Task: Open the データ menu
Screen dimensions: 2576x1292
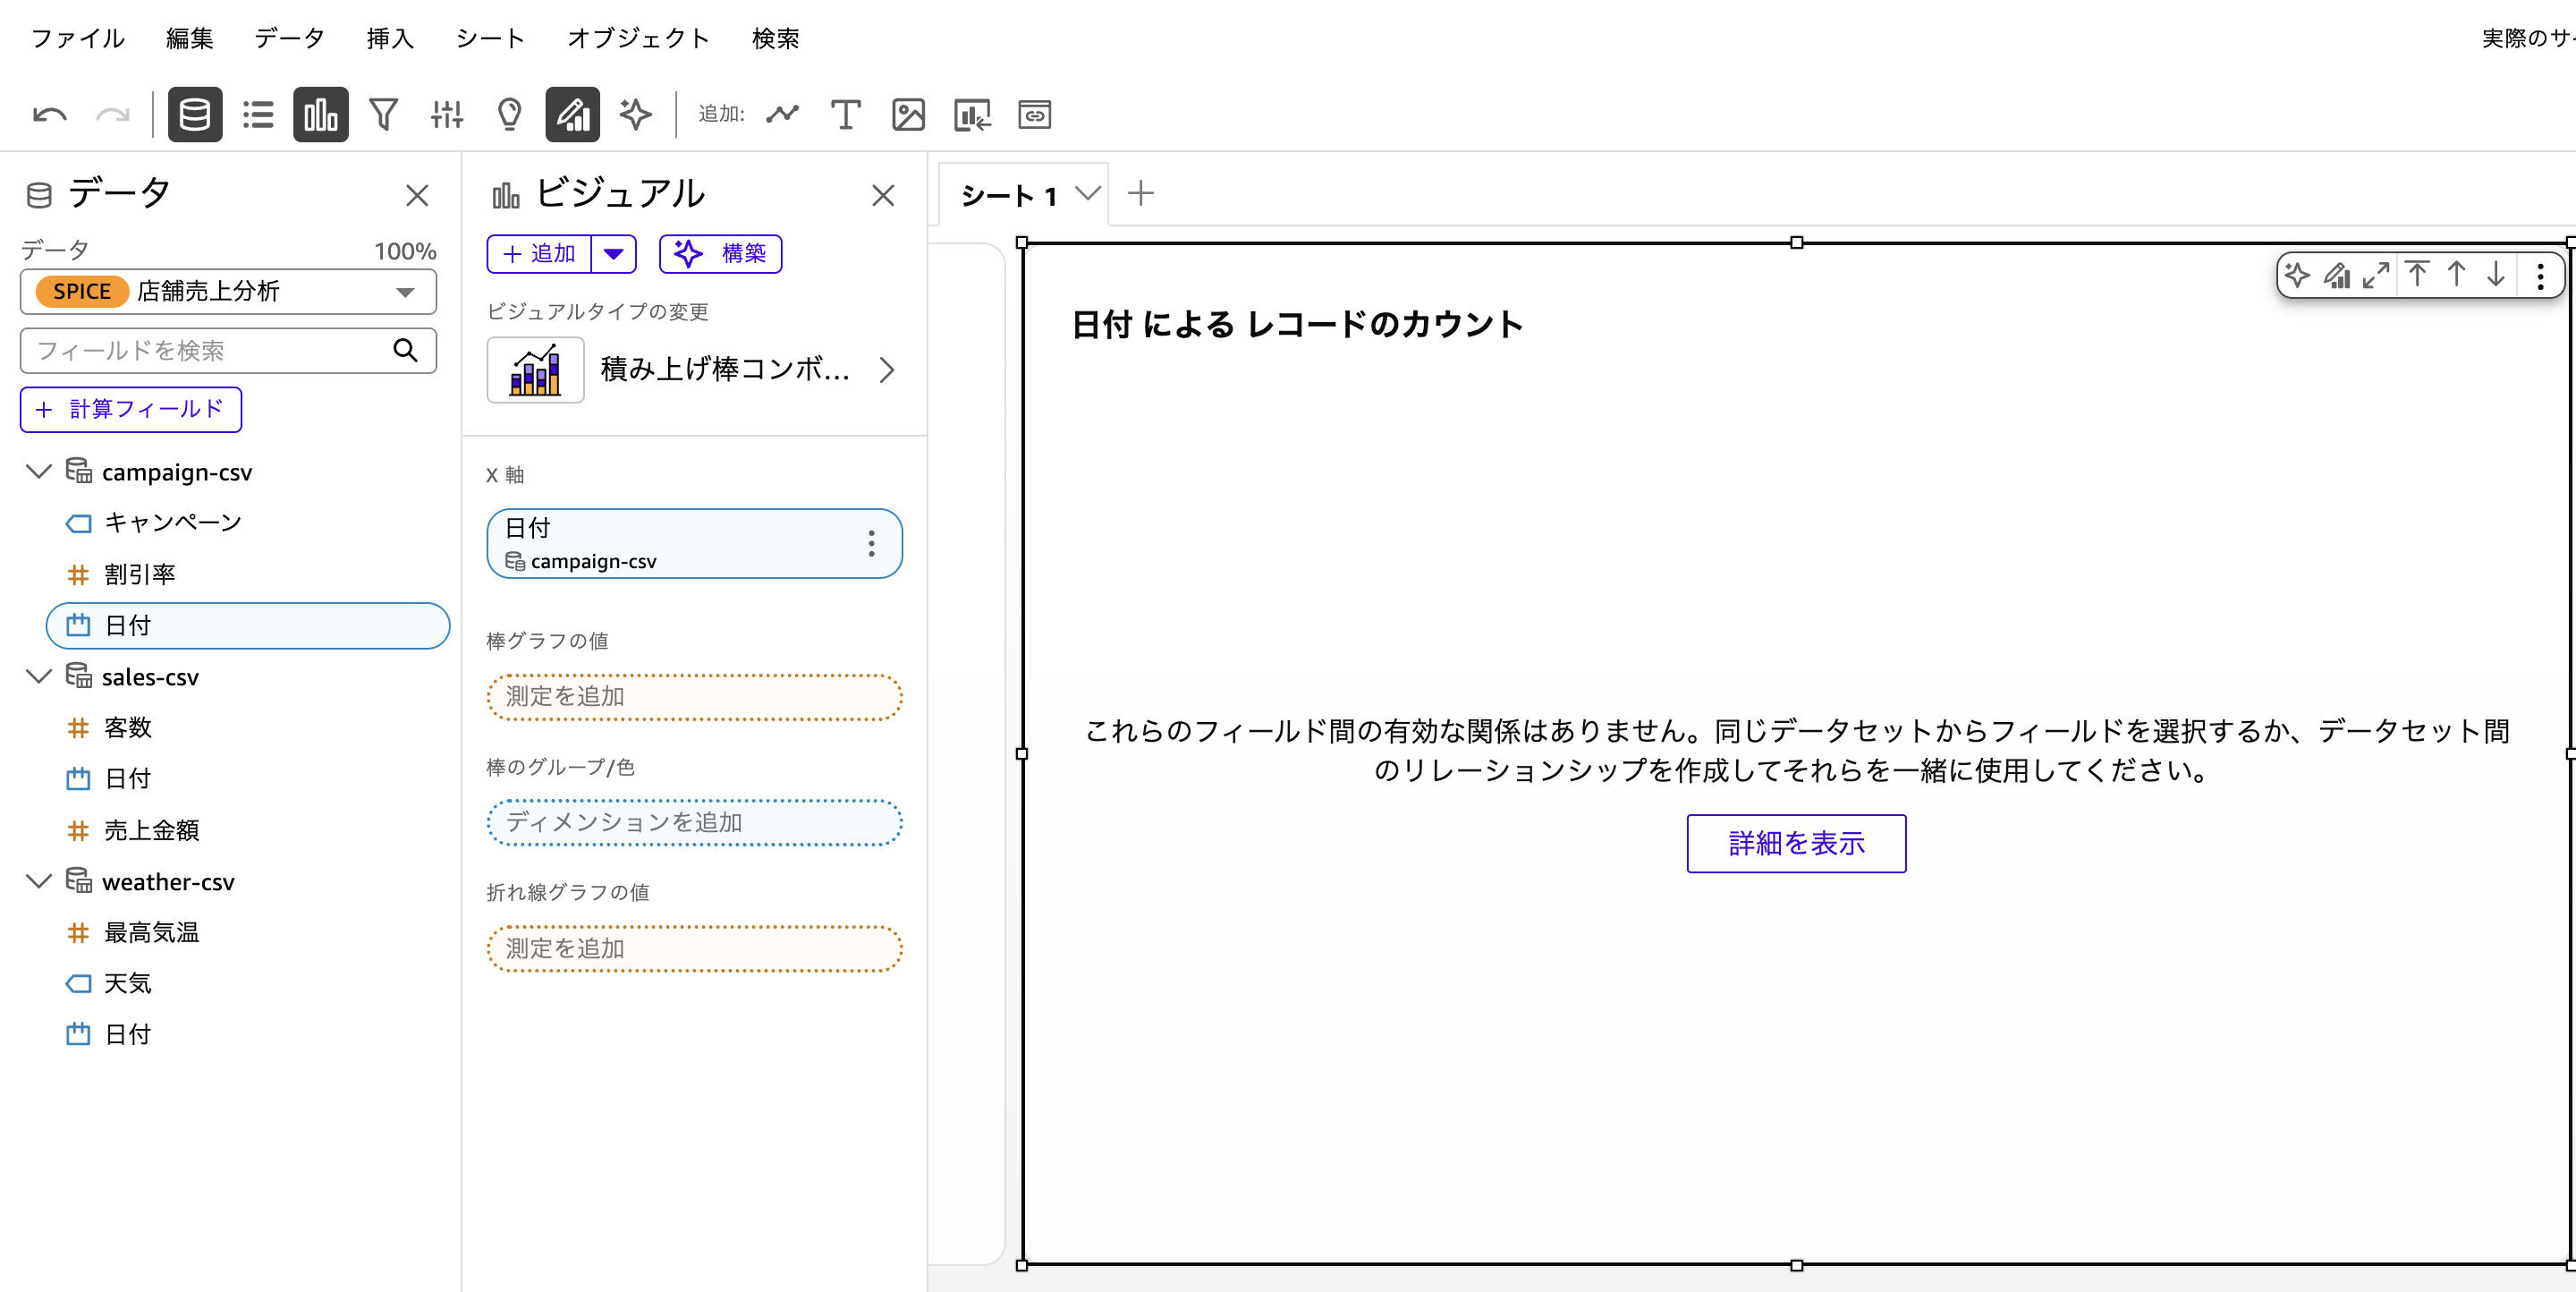Action: 290,38
